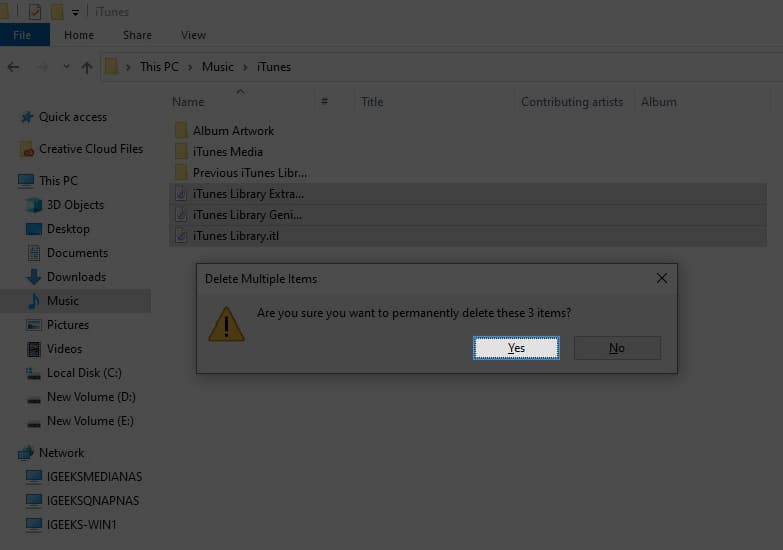The height and width of the screenshot is (550, 783).
Task: Click Music in the address path
Action: [x=218, y=67]
